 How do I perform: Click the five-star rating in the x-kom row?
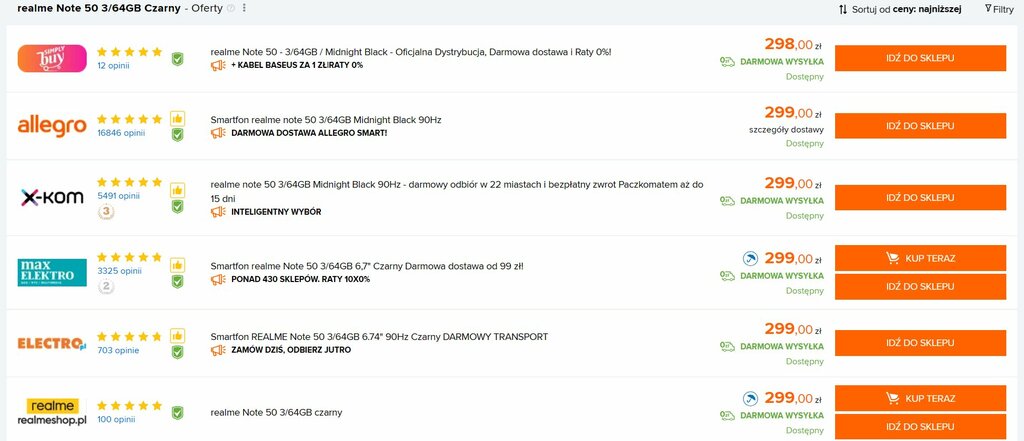129,182
